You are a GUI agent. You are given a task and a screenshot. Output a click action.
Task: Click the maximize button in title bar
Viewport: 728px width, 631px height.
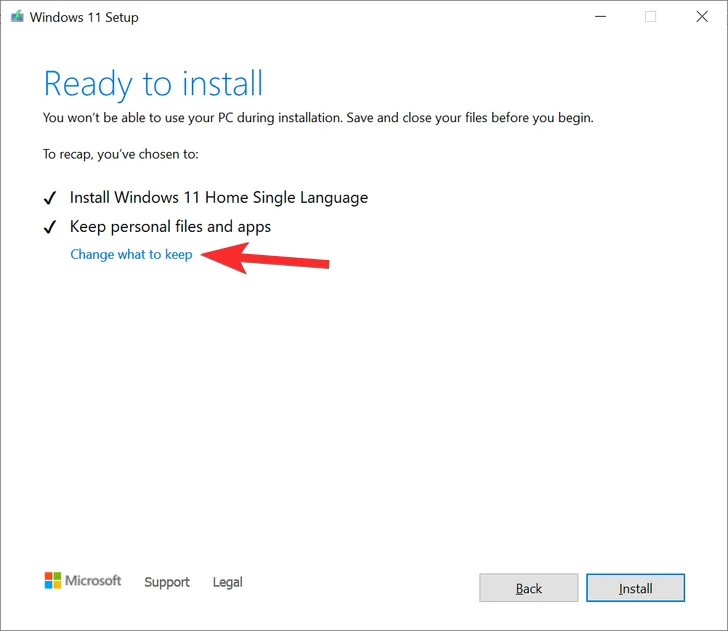coord(650,17)
